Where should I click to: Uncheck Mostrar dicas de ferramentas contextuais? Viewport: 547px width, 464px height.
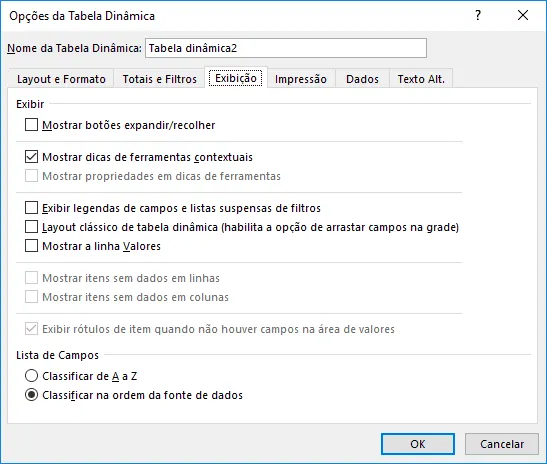point(31,157)
